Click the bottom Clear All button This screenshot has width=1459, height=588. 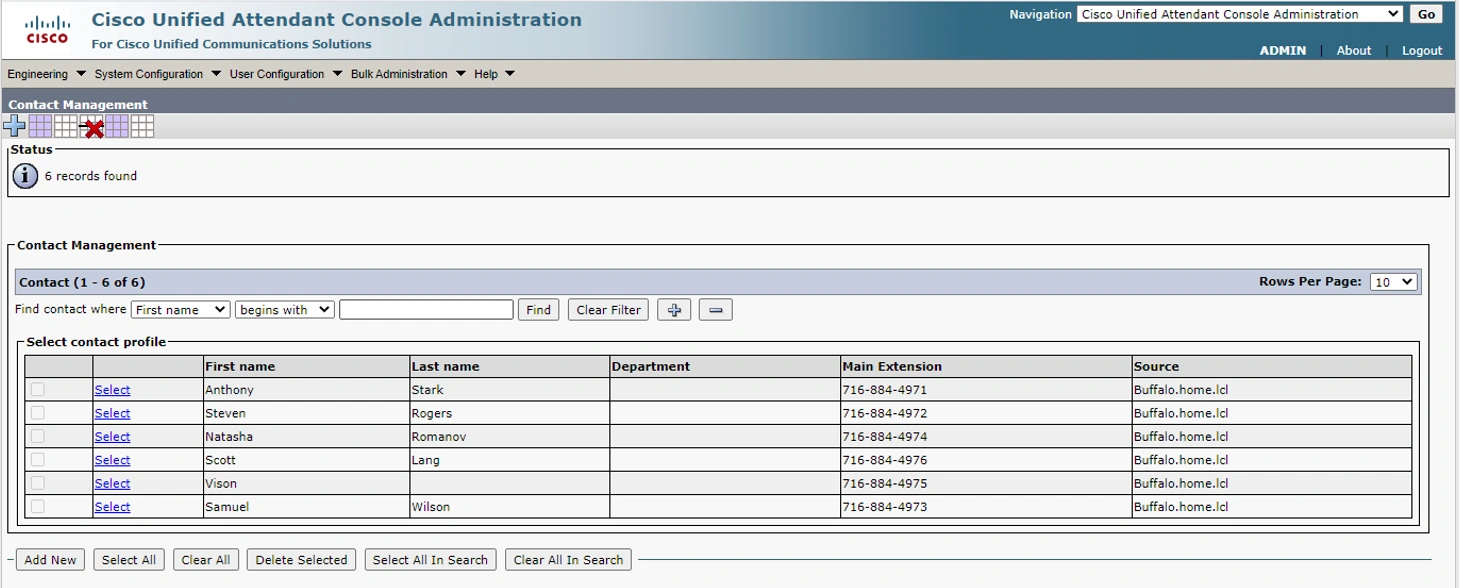coord(206,560)
